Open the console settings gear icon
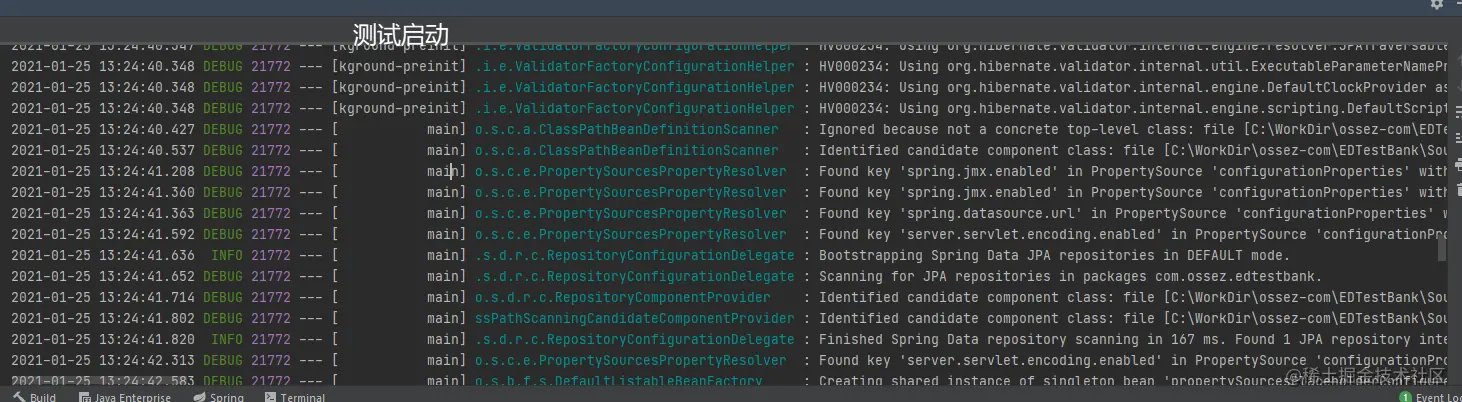The height and width of the screenshot is (402, 1462). coord(1437,4)
